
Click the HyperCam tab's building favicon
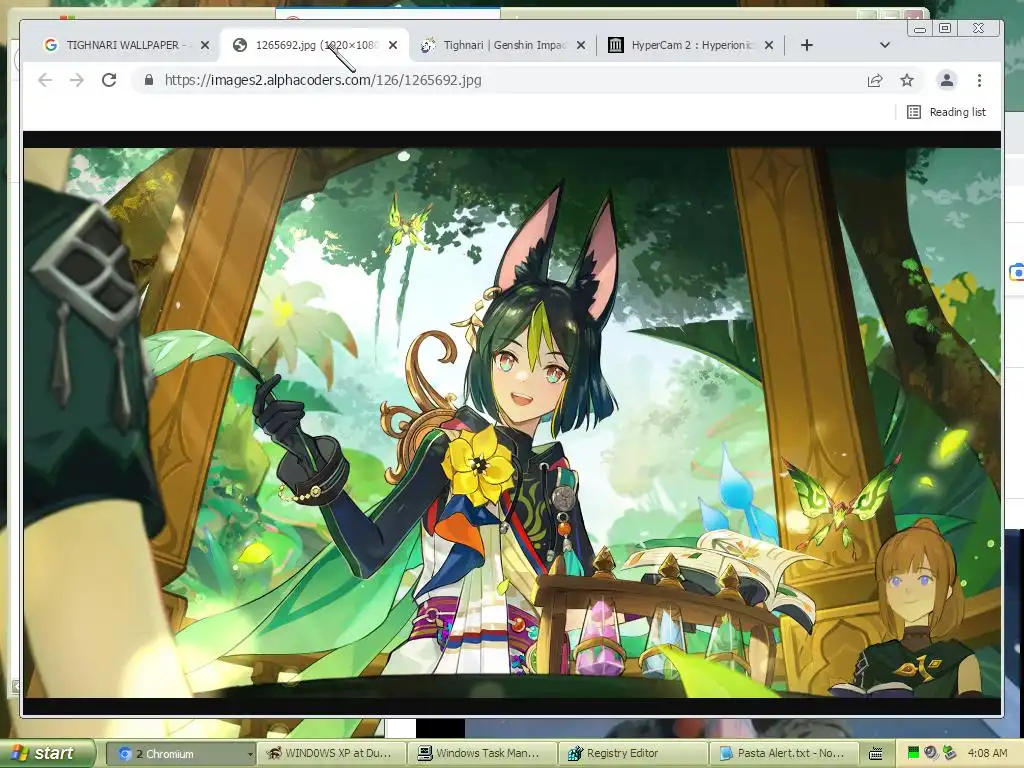click(615, 45)
